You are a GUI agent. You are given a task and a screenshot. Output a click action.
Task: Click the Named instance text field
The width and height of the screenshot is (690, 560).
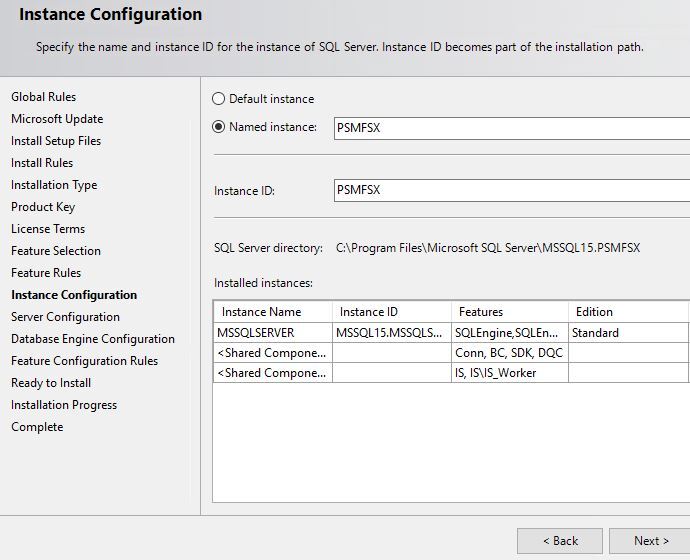tap(512, 128)
